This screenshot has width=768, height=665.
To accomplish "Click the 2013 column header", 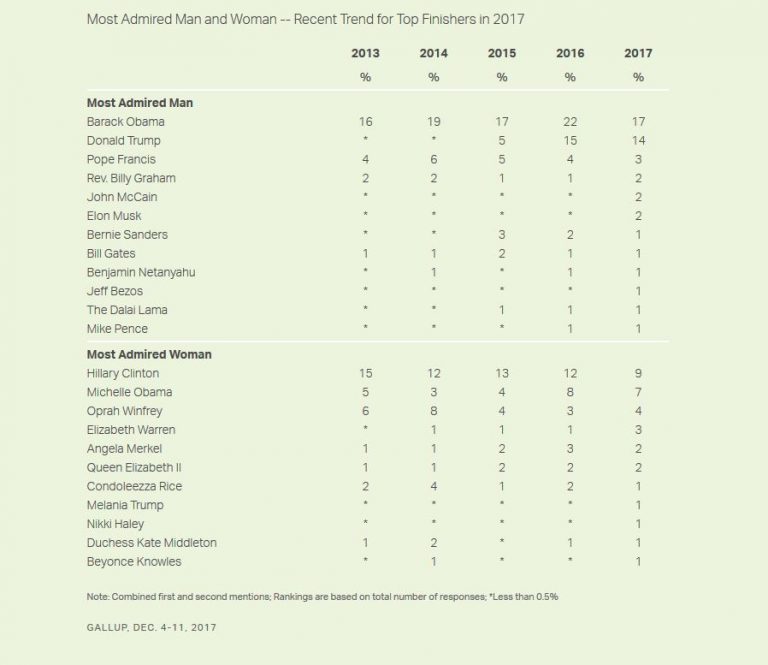I will 365,54.
